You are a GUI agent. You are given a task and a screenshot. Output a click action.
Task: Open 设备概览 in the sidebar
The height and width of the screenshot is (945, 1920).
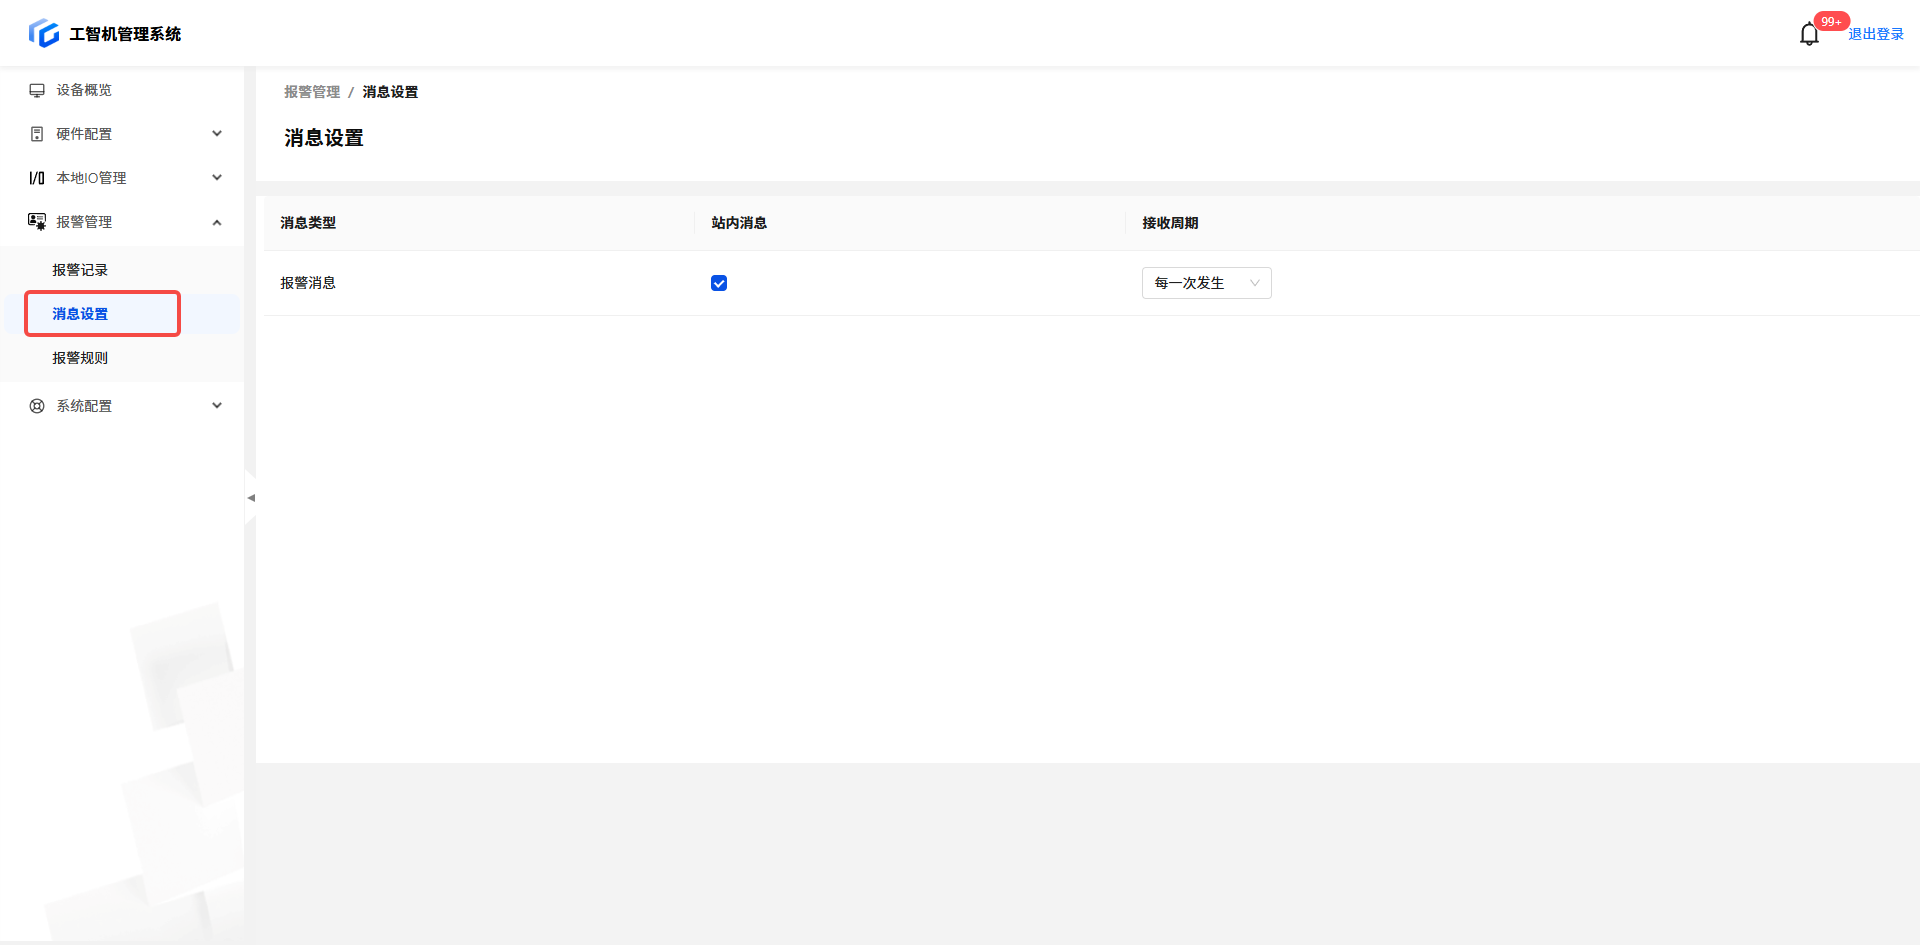click(122, 90)
